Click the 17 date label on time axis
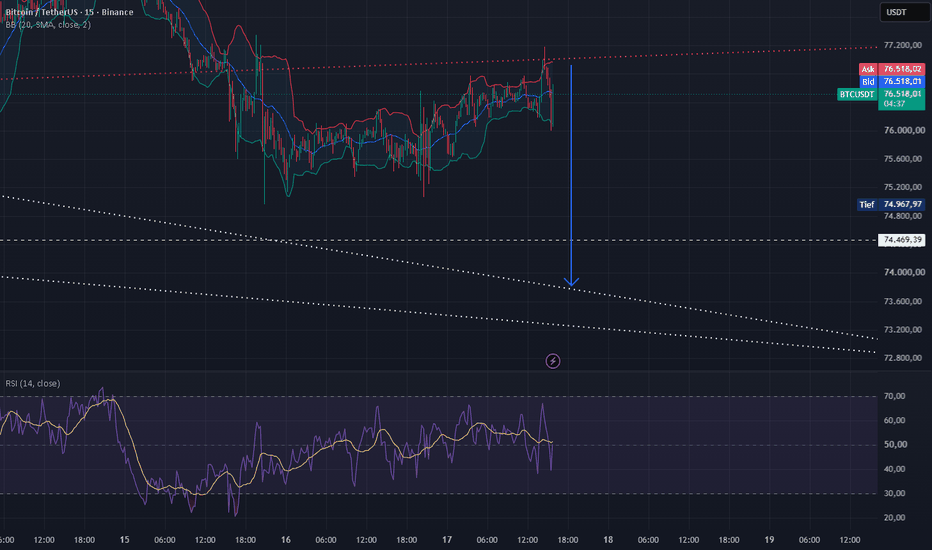 point(447,540)
